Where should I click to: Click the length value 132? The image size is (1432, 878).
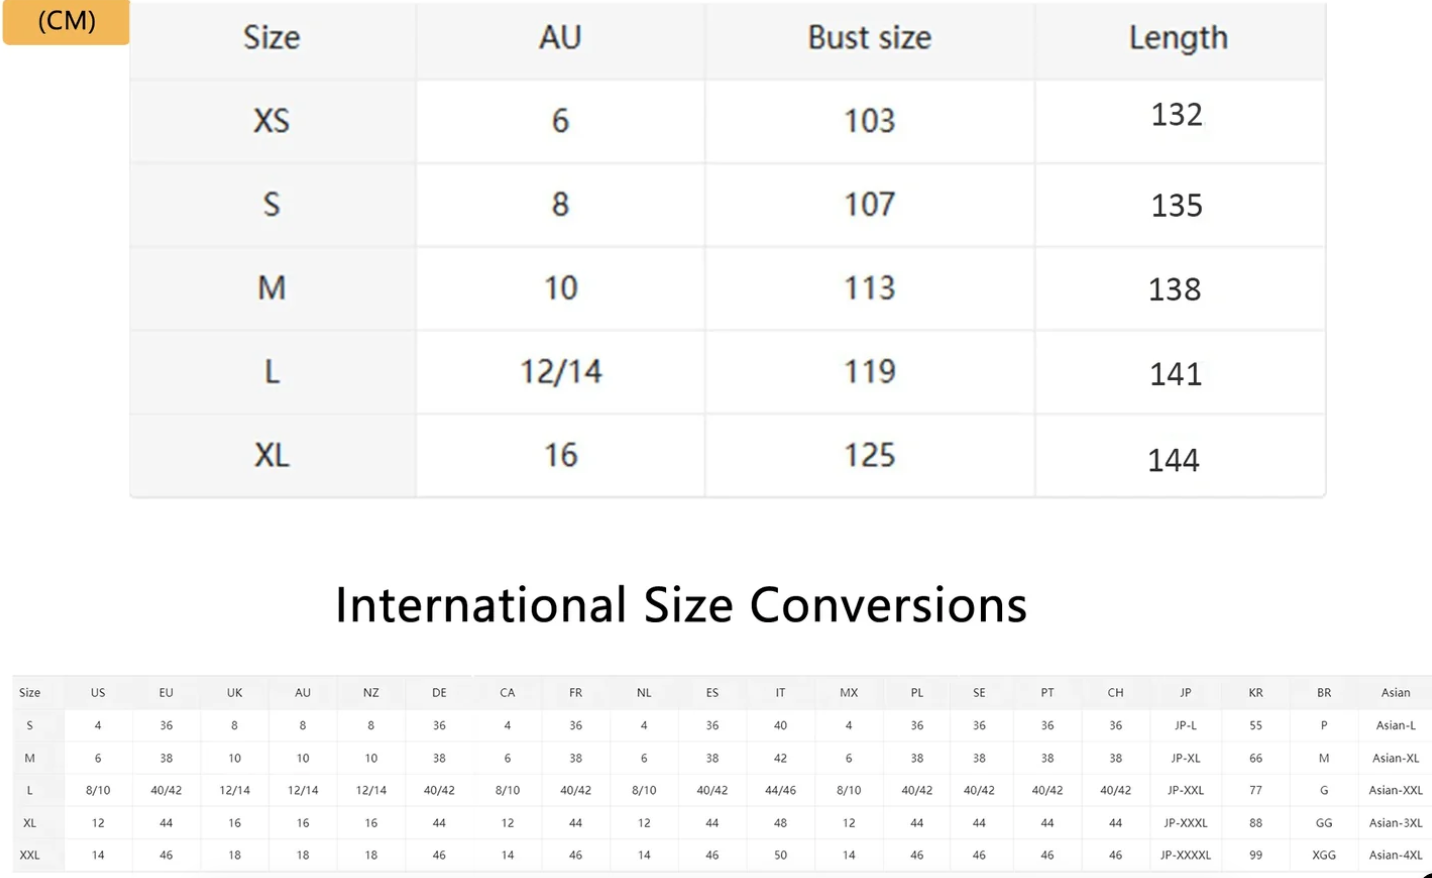click(1176, 115)
